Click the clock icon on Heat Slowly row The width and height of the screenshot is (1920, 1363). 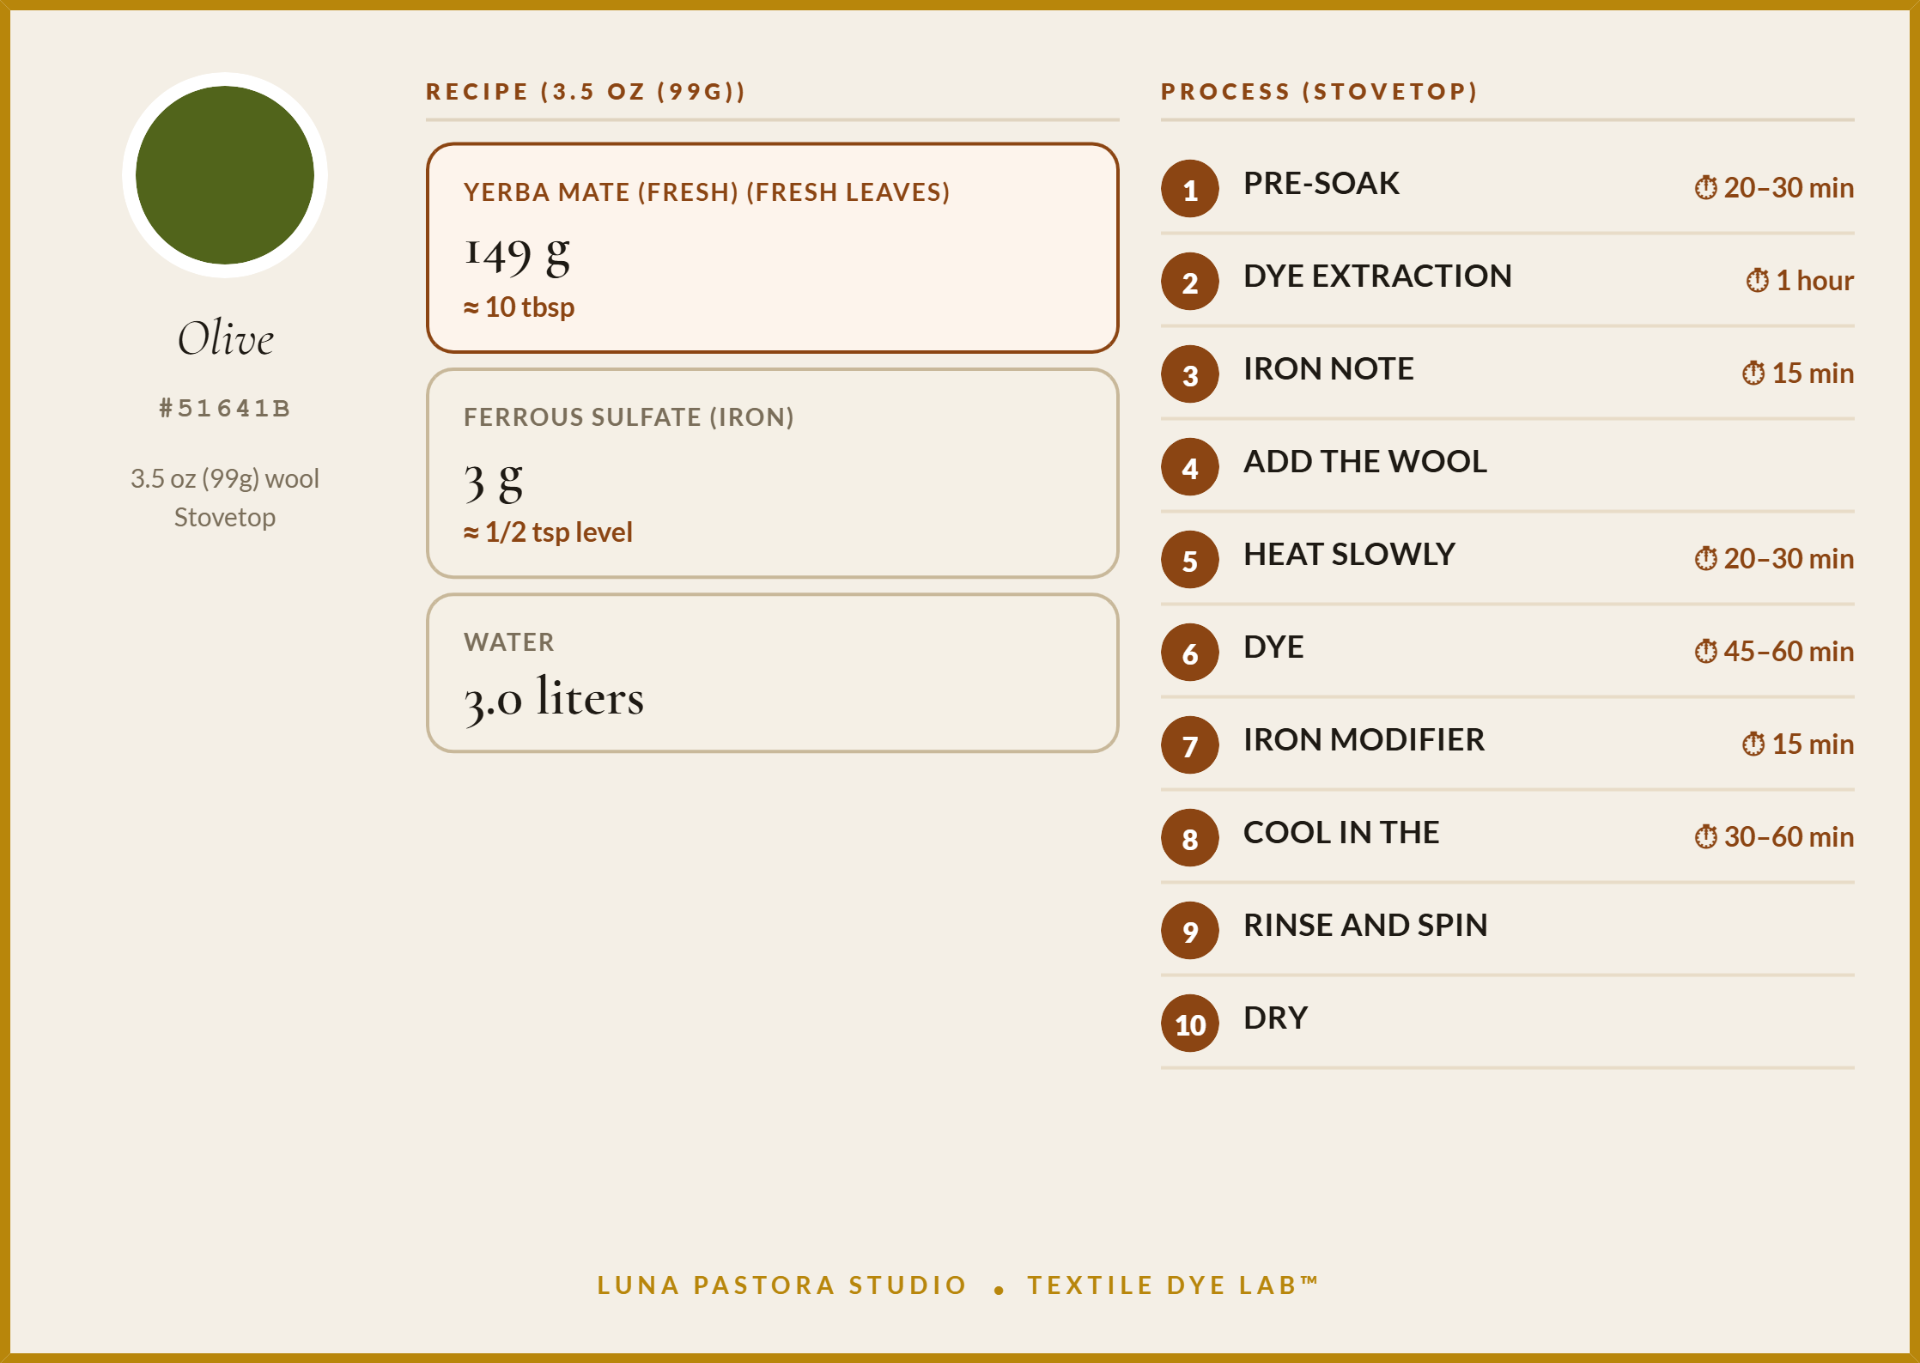coord(1706,558)
